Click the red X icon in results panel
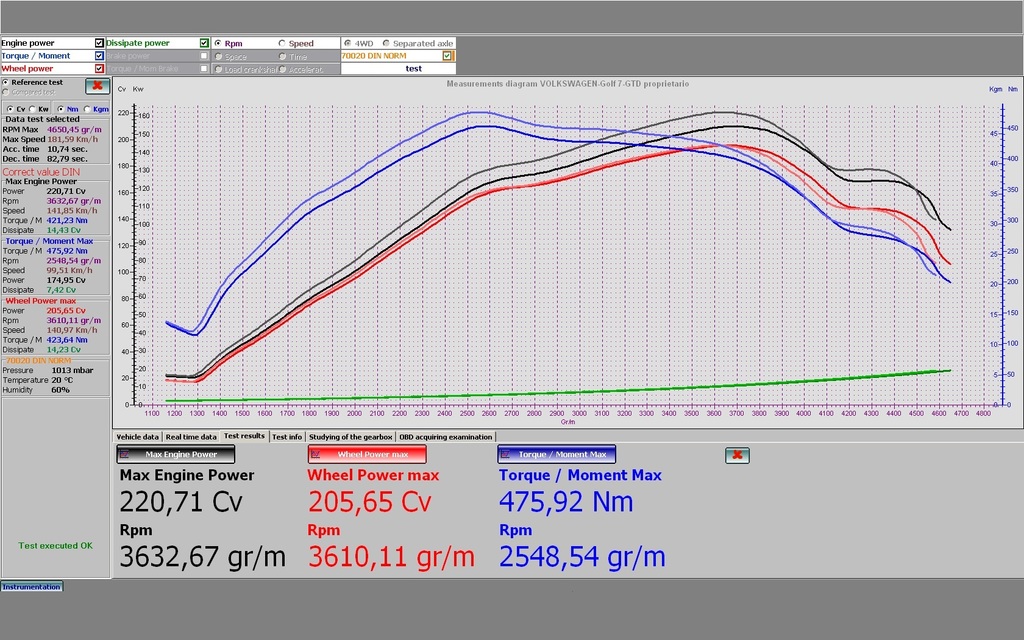1024x640 pixels. 737,455
